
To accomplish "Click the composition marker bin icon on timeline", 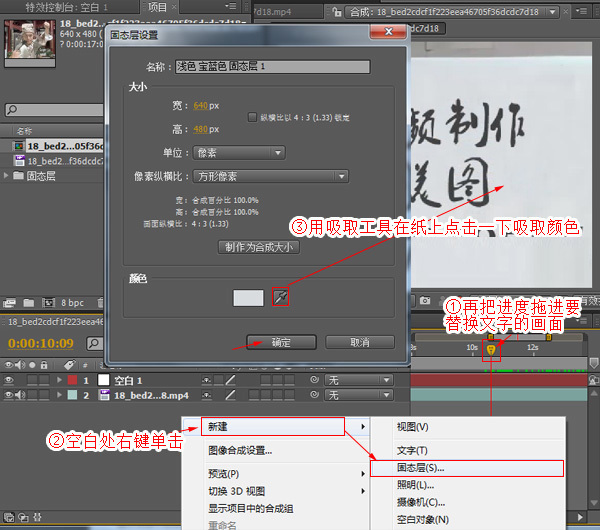I will pos(593,363).
